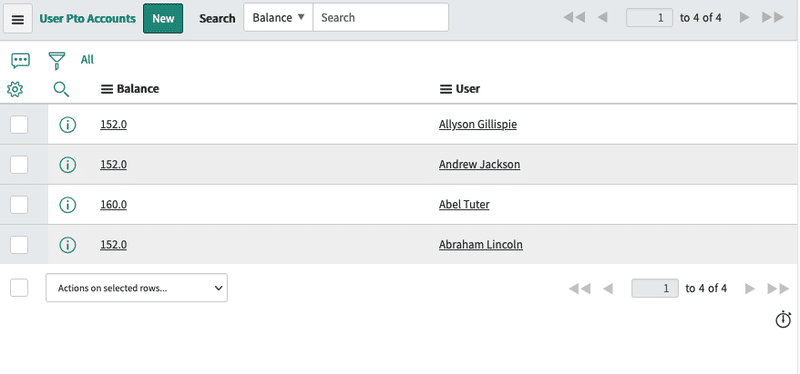Open the Allyson Gillispie user link
This screenshot has height=374, width=800.
[478, 124]
